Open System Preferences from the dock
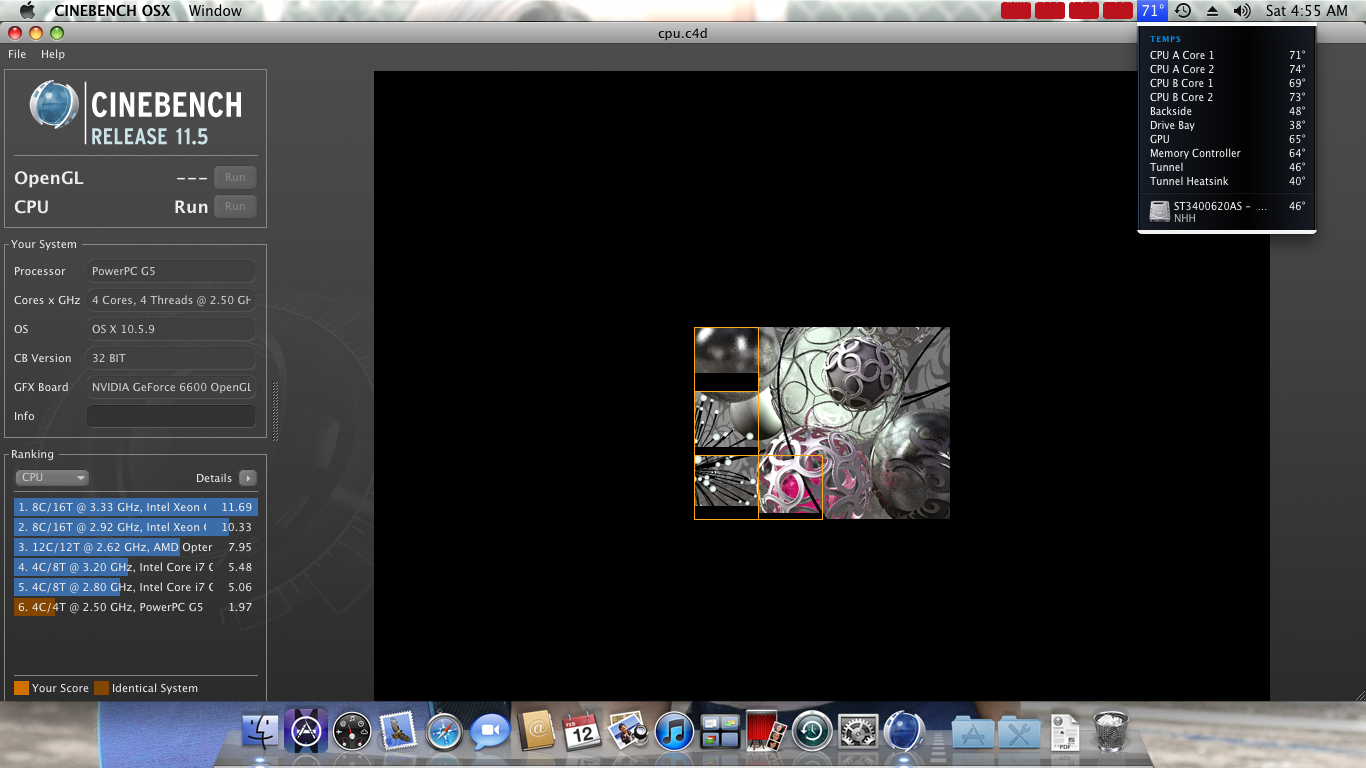Screen dimensions: 1366x768 tap(858, 732)
